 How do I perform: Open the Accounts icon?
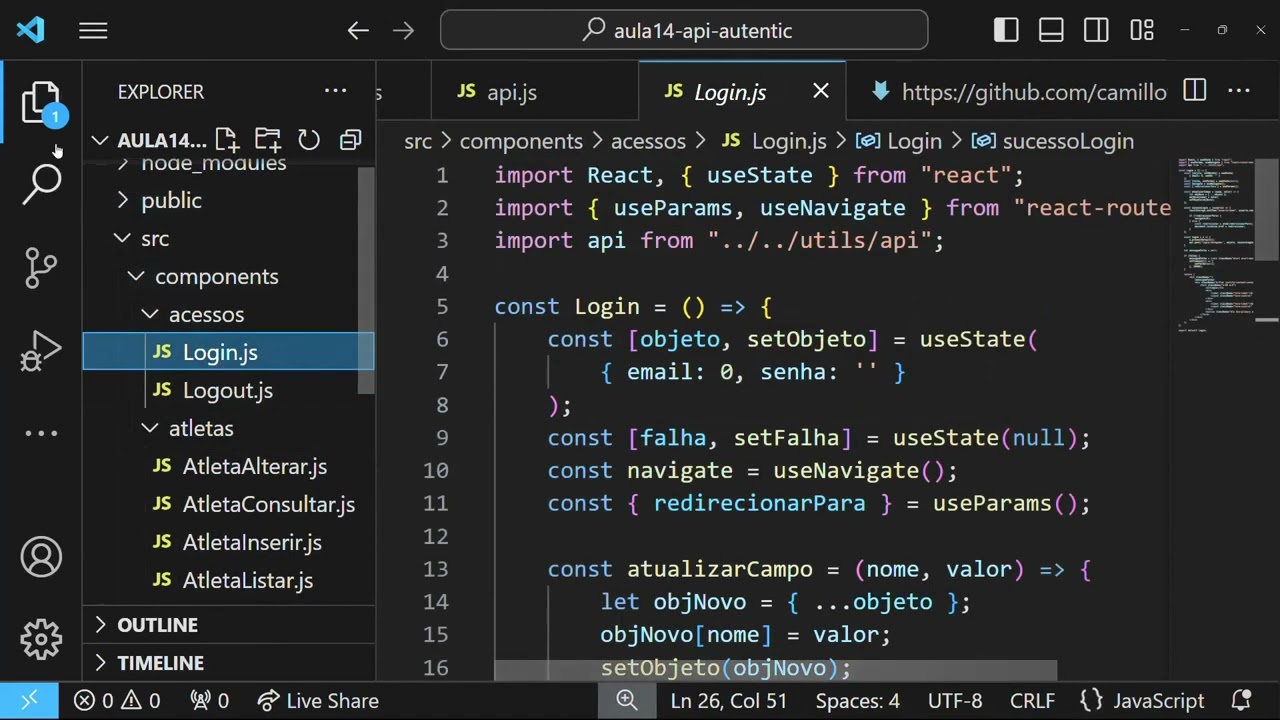tap(41, 557)
